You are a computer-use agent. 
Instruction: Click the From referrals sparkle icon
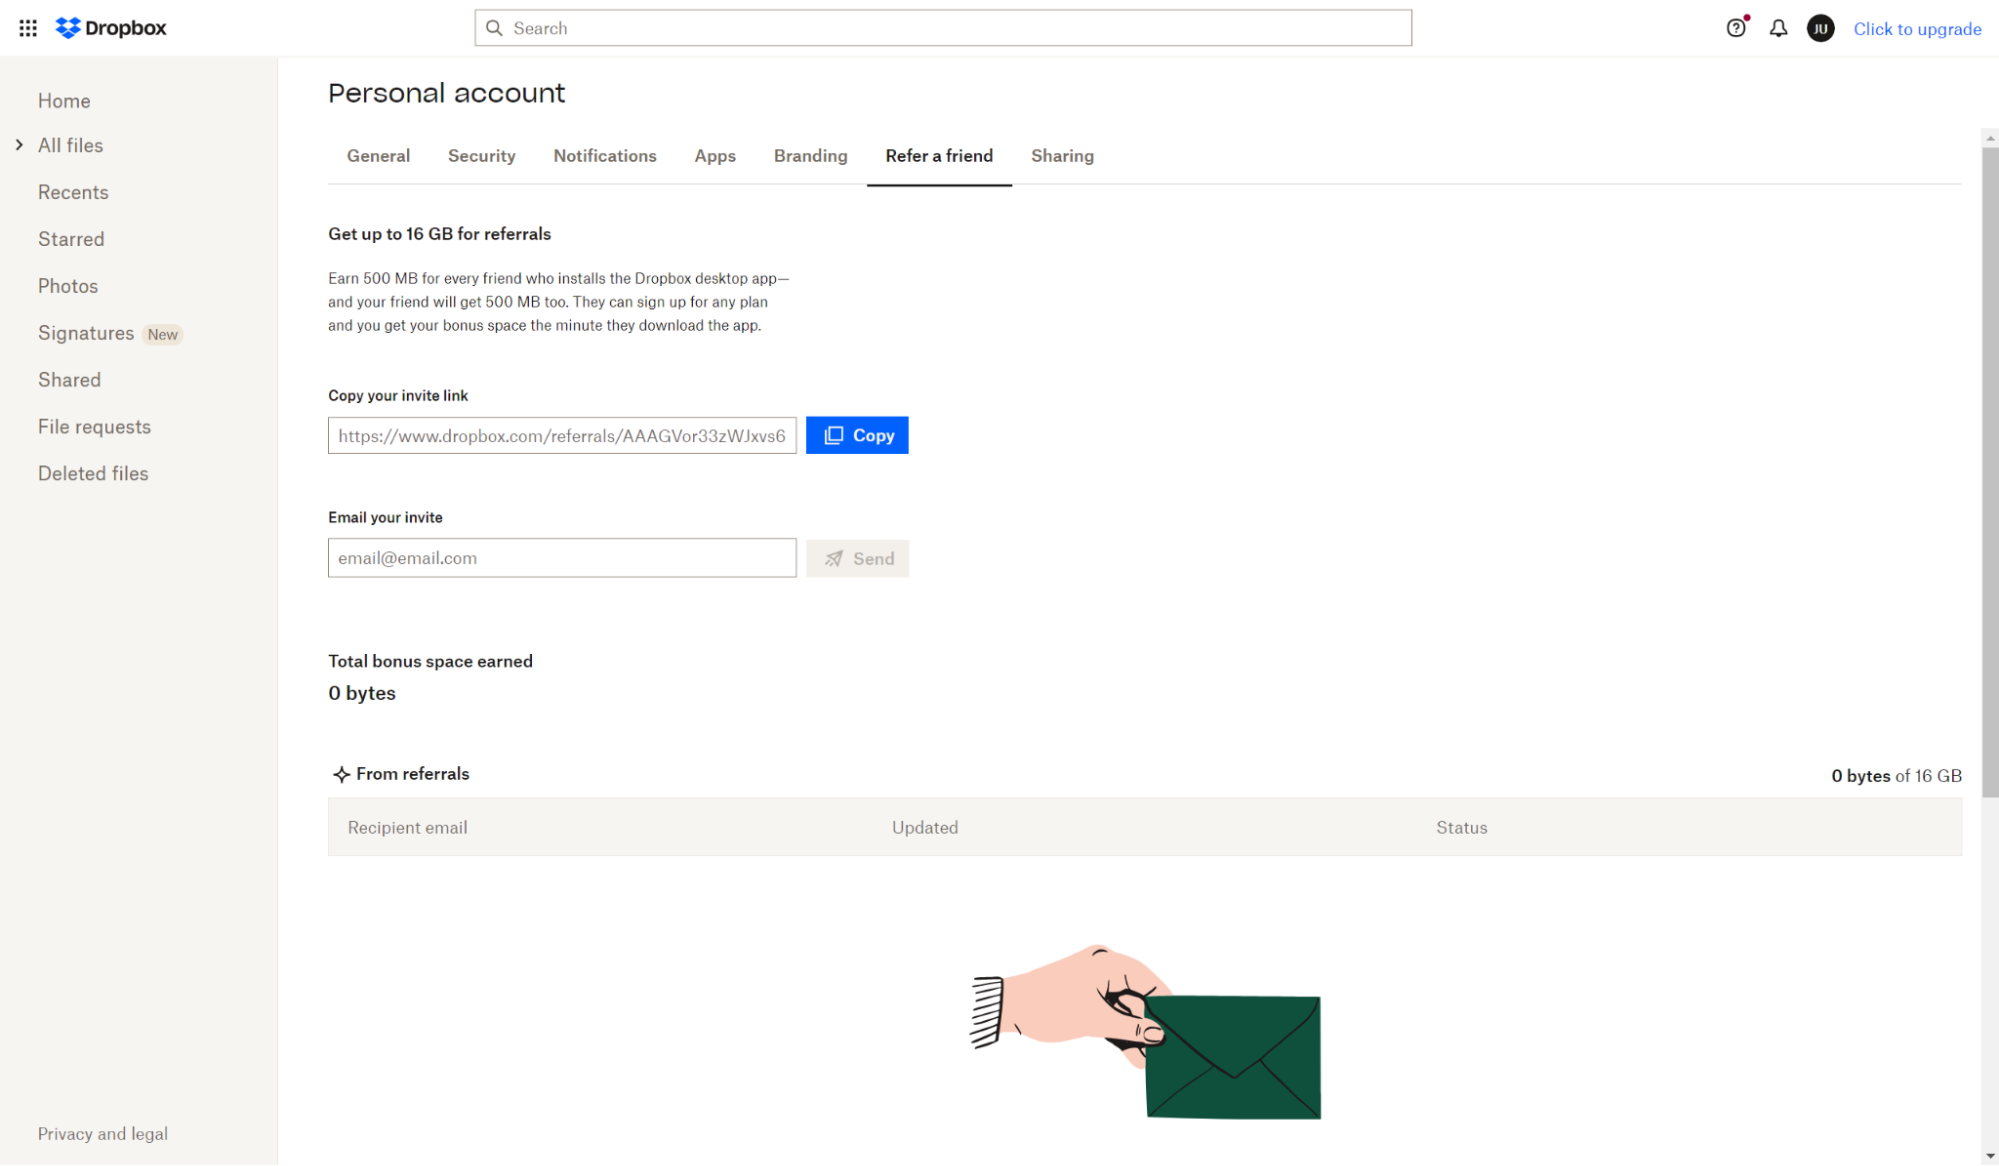pyautogui.click(x=341, y=775)
